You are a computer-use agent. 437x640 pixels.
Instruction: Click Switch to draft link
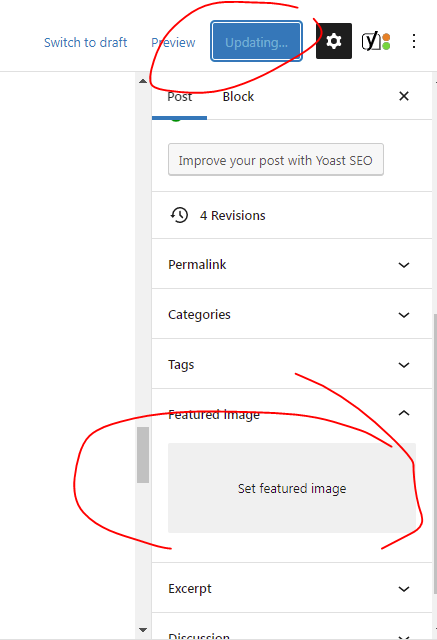tap(85, 42)
